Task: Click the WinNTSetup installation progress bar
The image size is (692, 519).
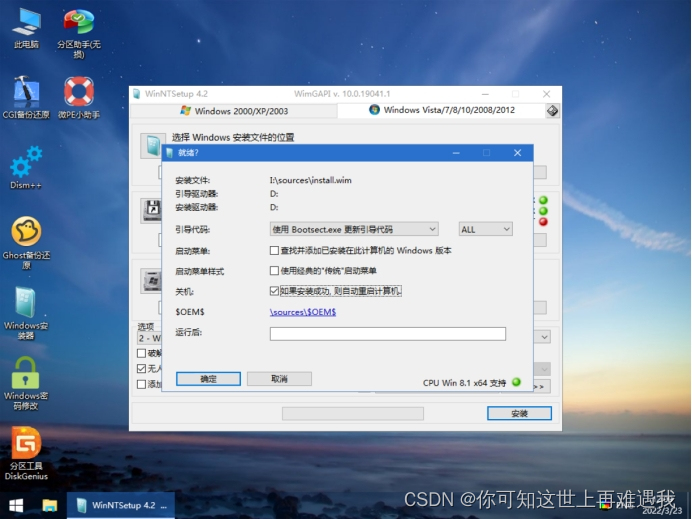Action: pyautogui.click(x=353, y=414)
